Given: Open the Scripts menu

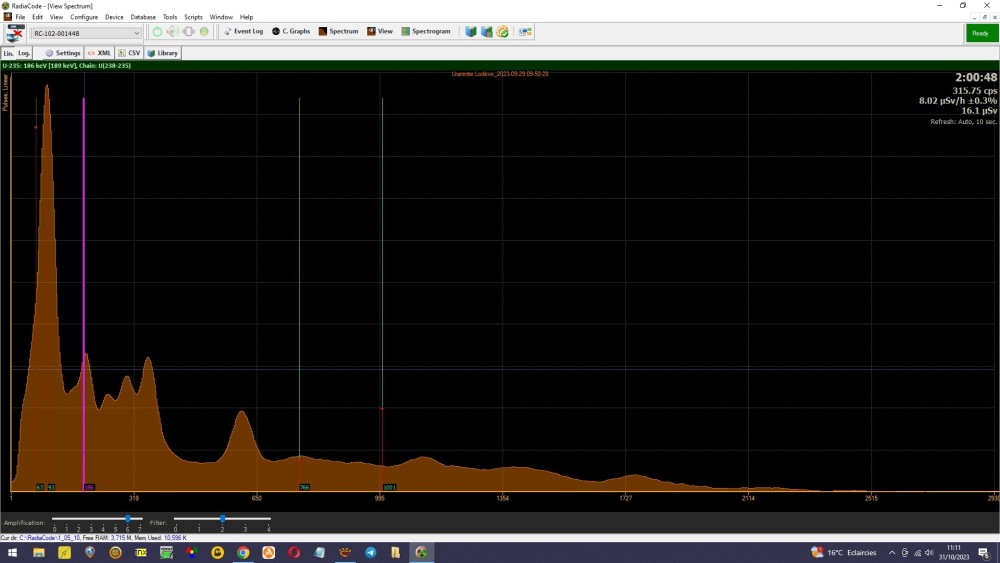Looking at the screenshot, I should point(193,17).
